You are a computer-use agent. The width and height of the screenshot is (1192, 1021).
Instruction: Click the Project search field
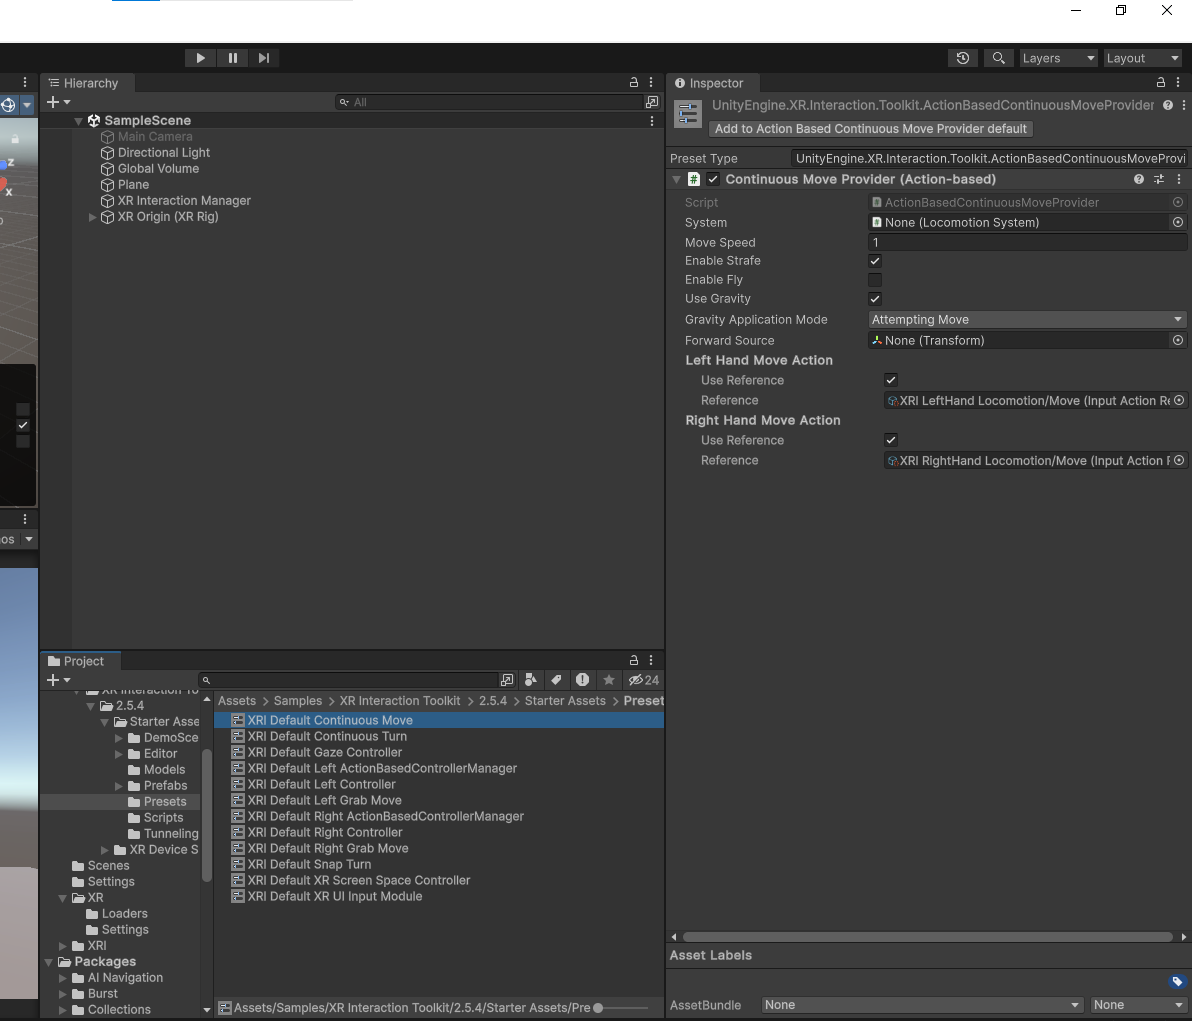(x=348, y=680)
